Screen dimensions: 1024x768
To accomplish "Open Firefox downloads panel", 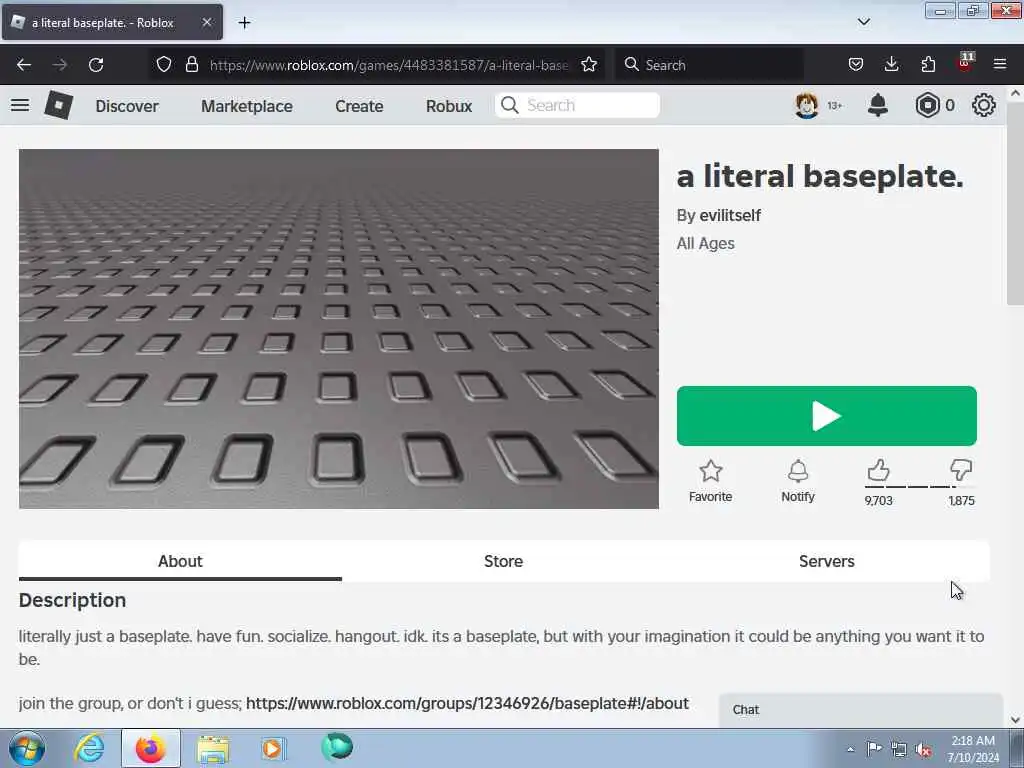I will [x=891, y=65].
